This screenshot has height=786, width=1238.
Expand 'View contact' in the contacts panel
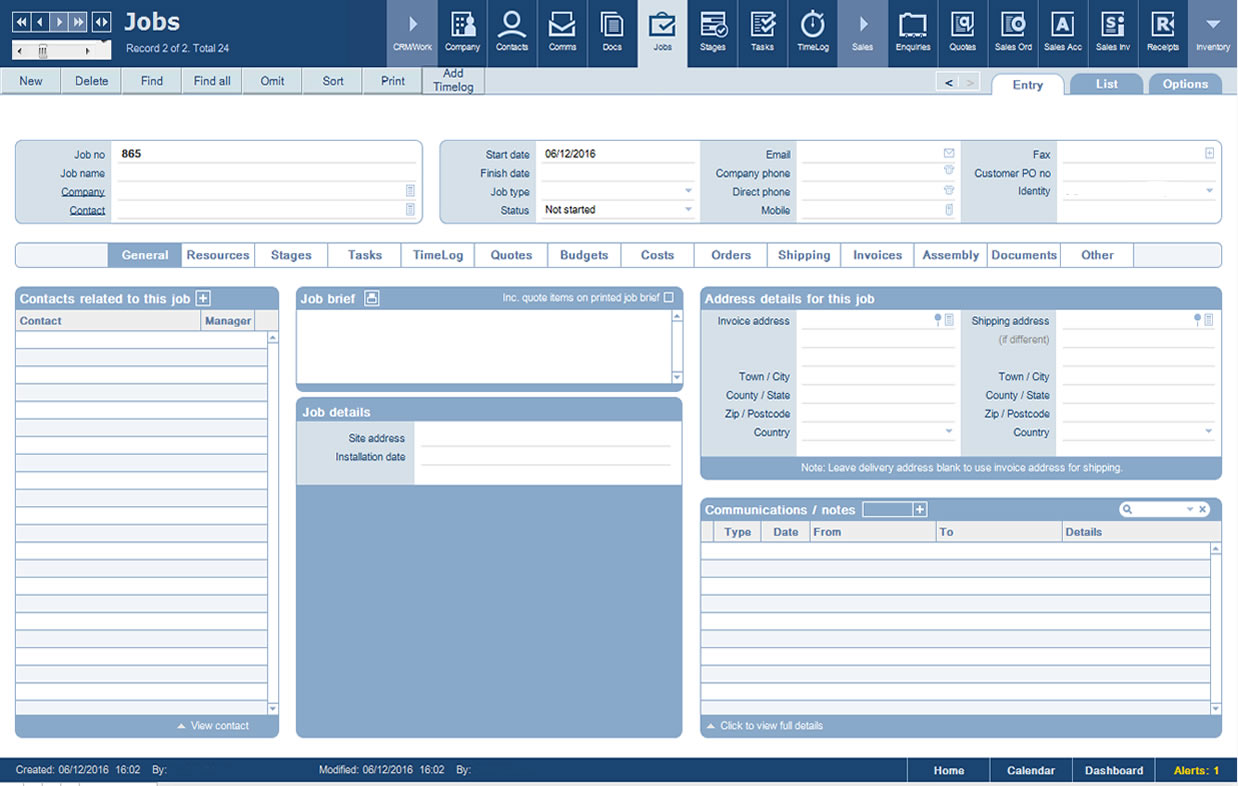pyautogui.click(x=214, y=726)
